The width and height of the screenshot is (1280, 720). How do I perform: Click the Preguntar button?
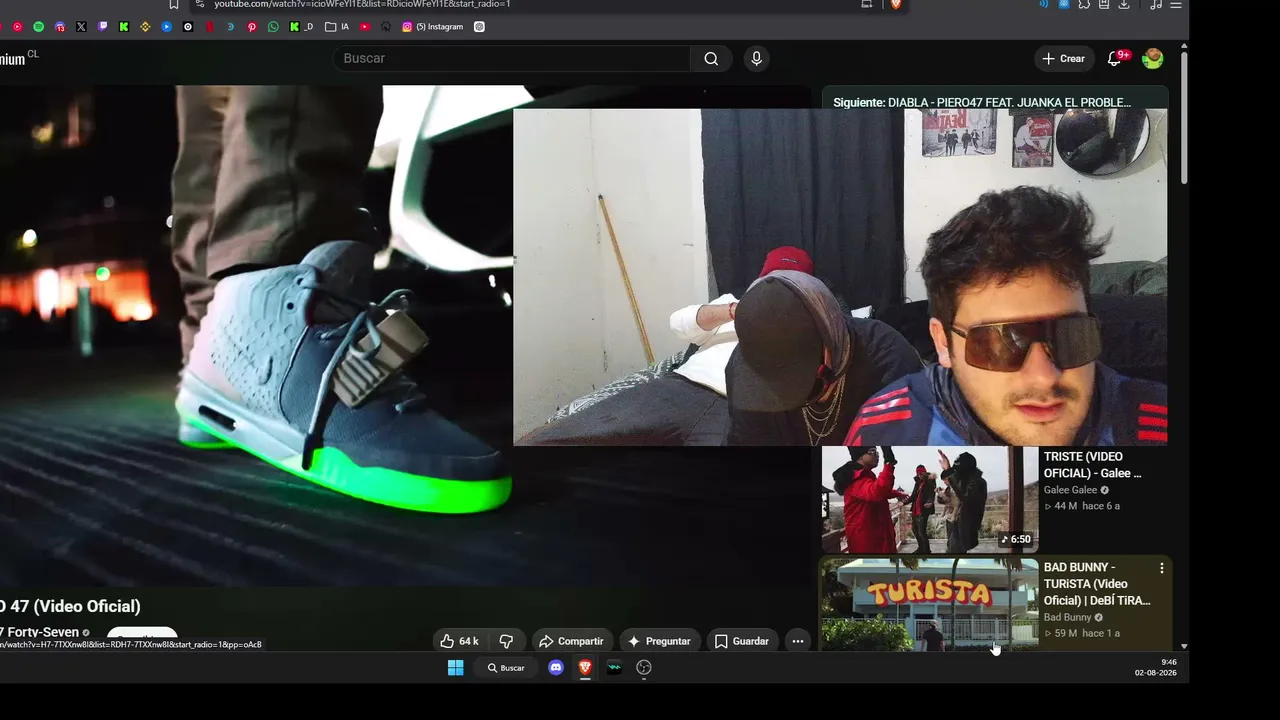[659, 641]
